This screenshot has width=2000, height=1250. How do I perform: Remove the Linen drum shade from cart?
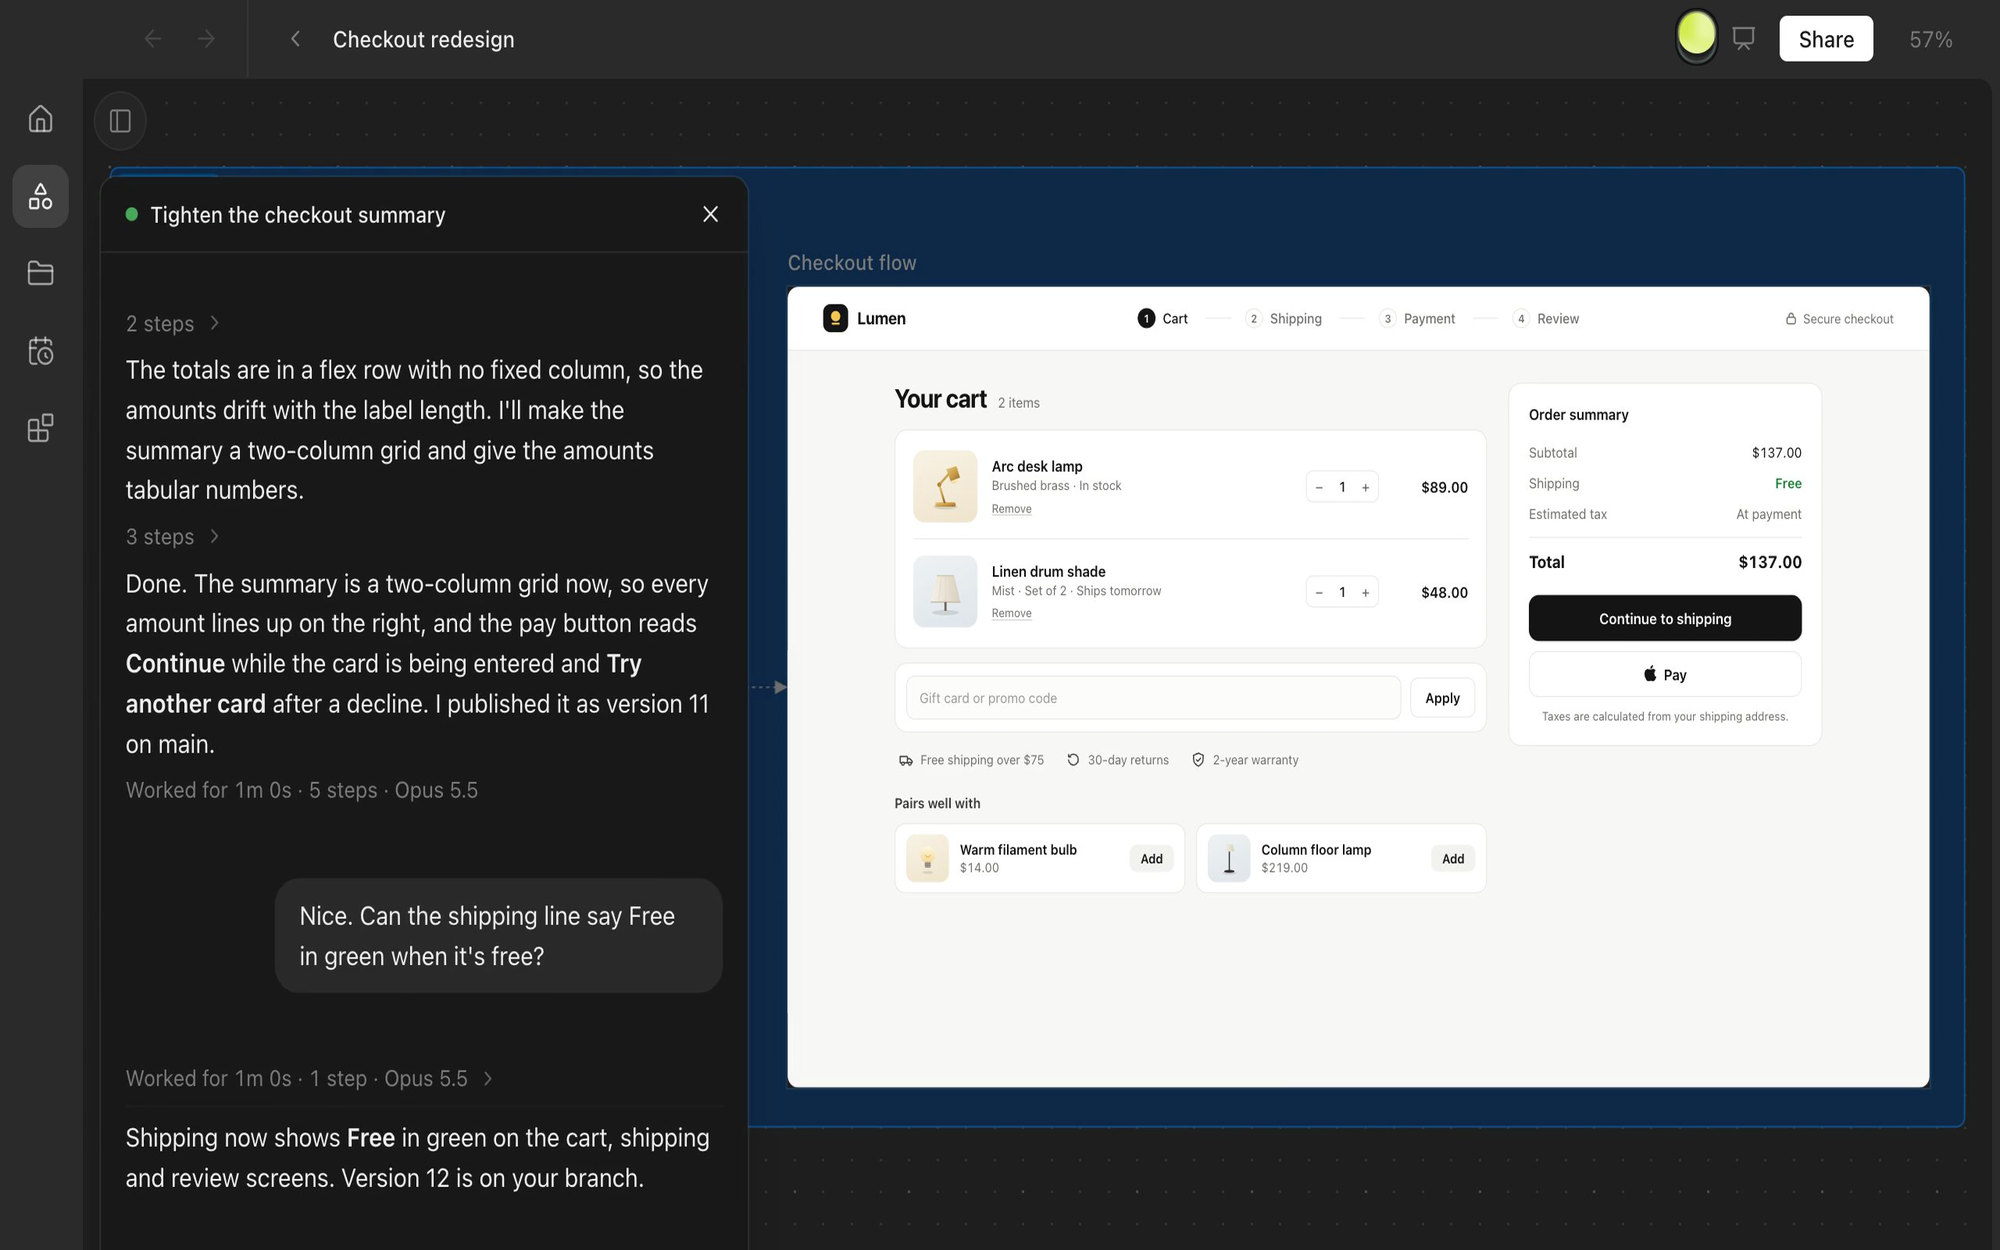pos(1011,614)
